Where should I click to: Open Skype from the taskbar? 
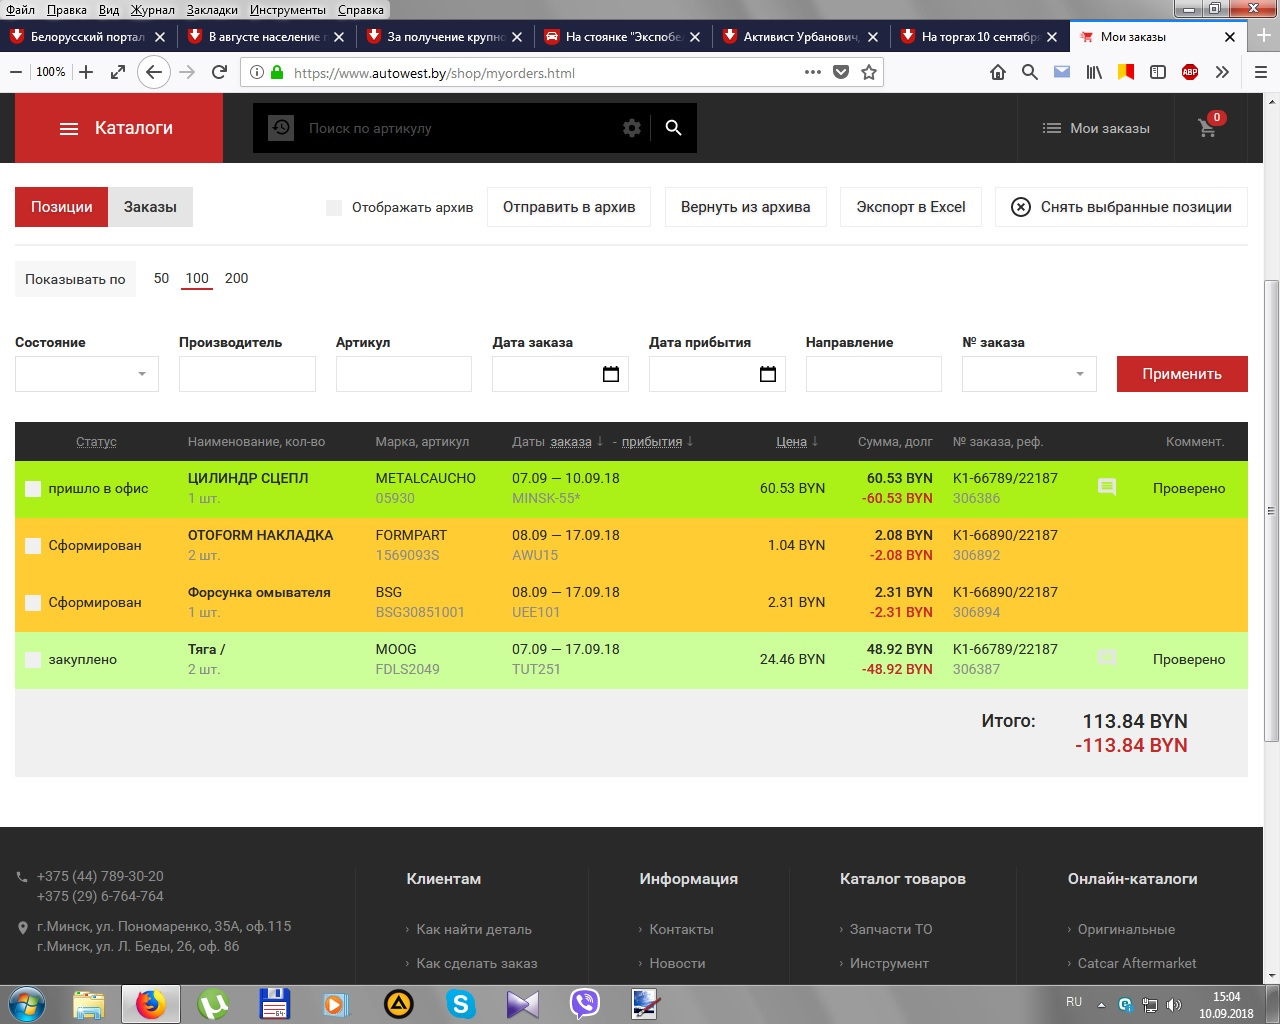[460, 1003]
